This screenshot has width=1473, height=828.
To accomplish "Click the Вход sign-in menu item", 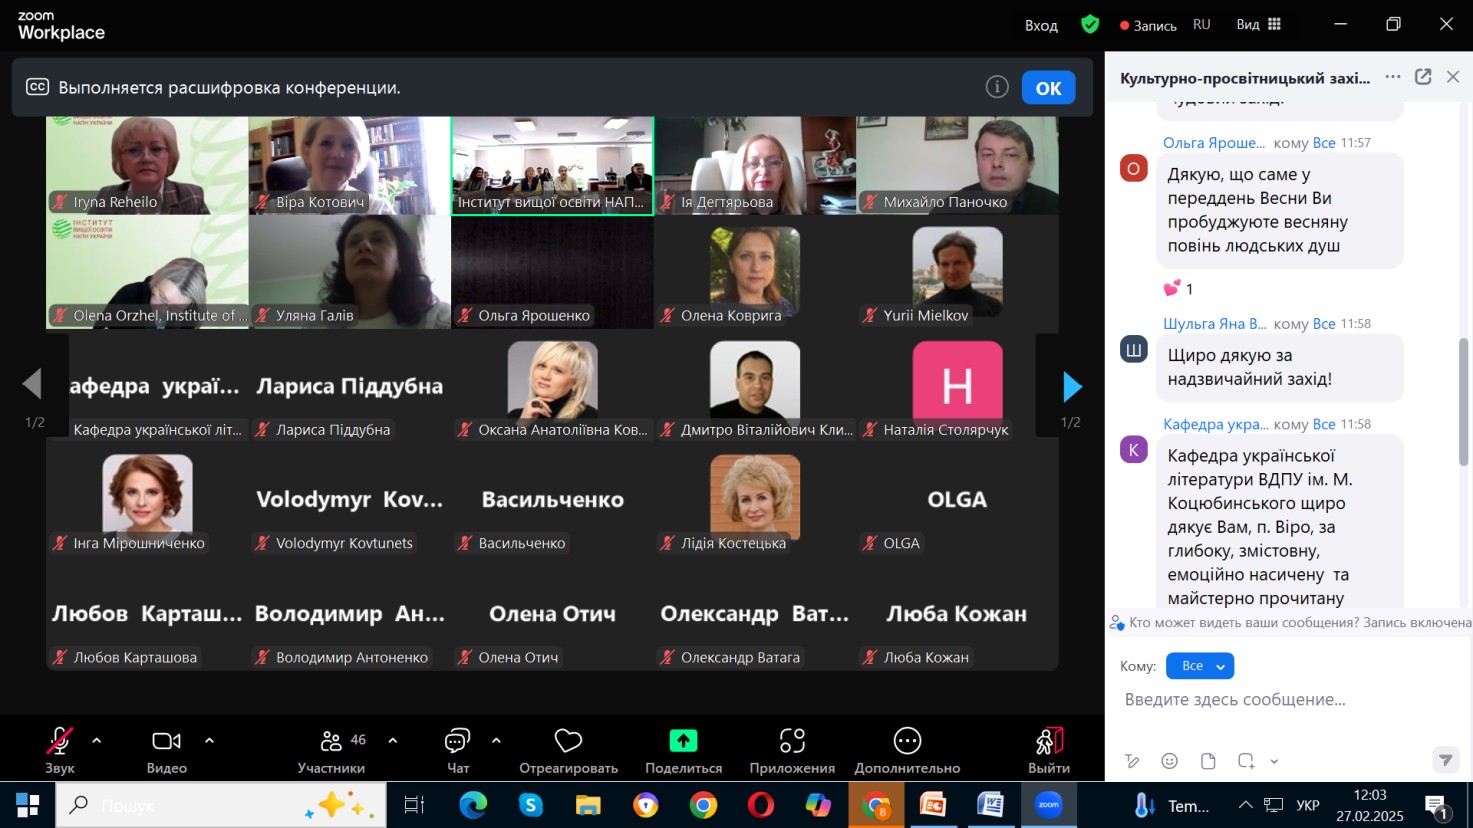I will click(1041, 26).
